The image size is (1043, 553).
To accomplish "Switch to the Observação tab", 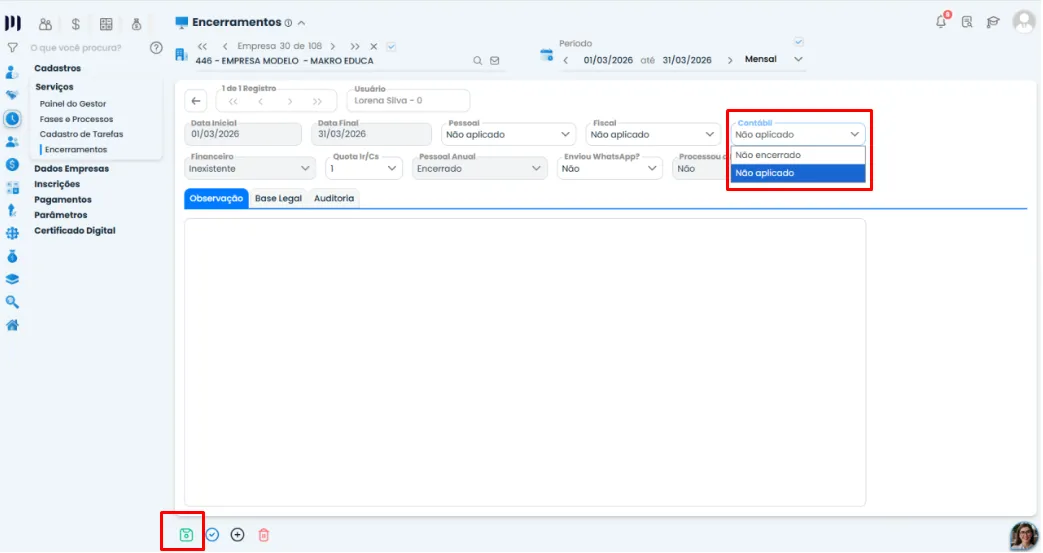I will coord(216,199).
